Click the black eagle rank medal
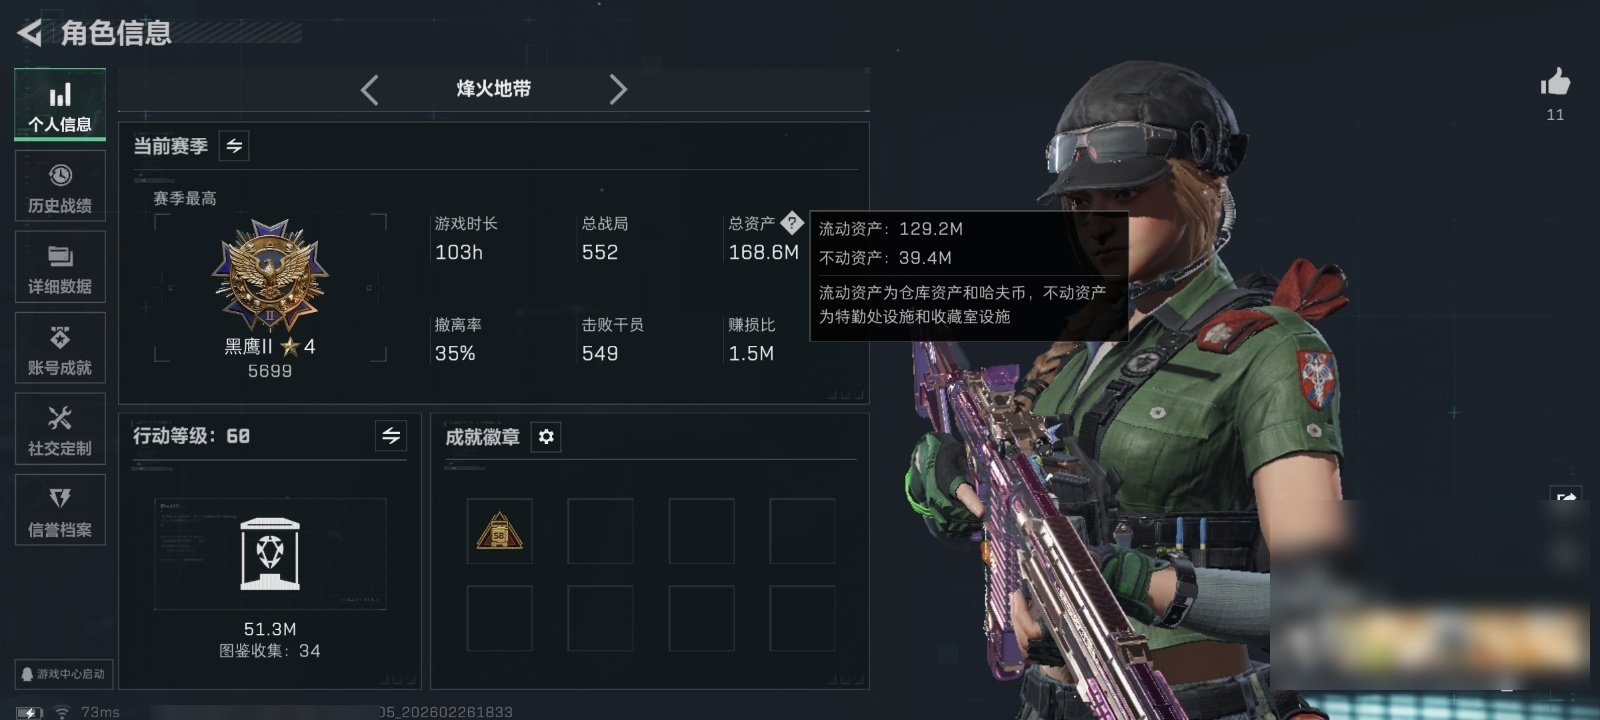 coord(270,276)
